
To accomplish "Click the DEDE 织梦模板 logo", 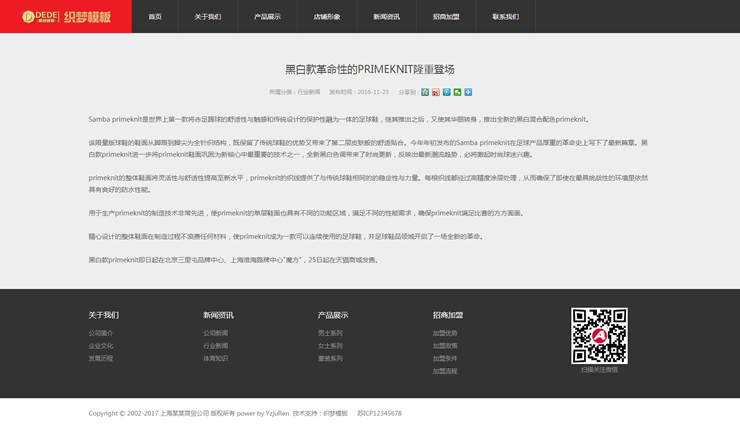I will tap(66, 17).
